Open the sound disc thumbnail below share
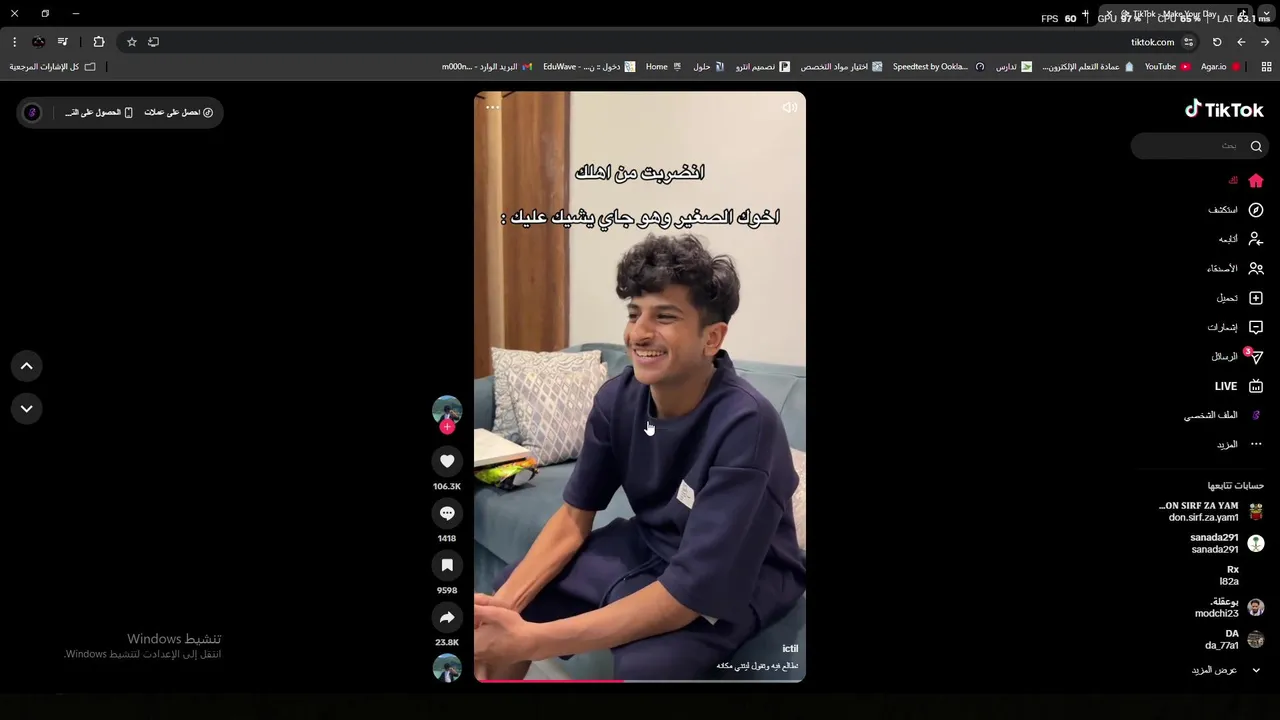 [x=447, y=668]
